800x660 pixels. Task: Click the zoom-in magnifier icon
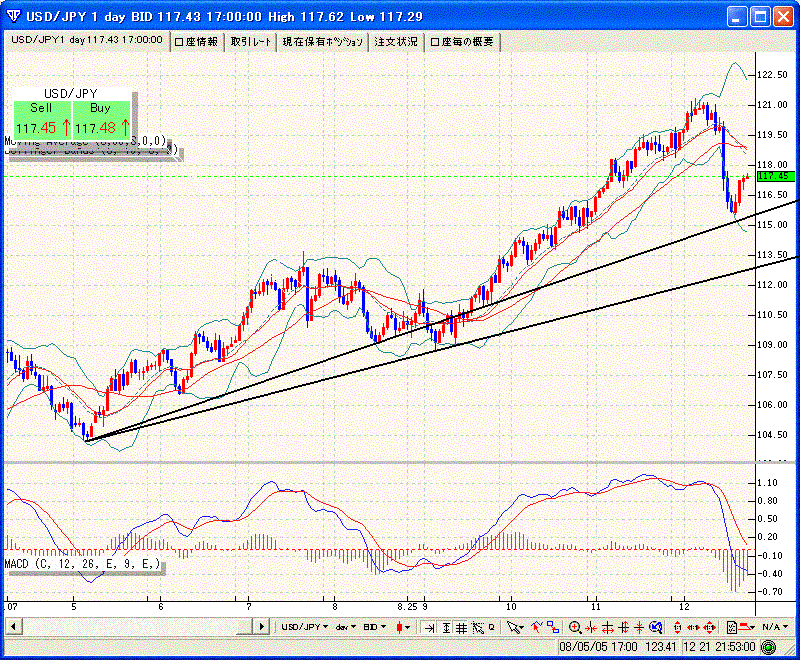(x=575, y=627)
